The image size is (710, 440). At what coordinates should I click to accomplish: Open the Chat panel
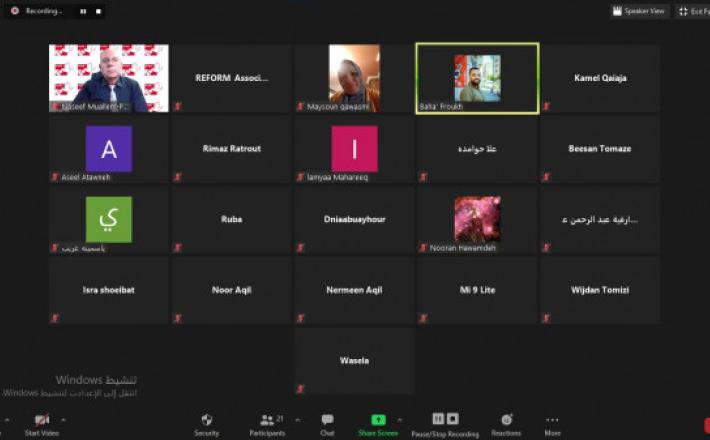click(x=327, y=420)
